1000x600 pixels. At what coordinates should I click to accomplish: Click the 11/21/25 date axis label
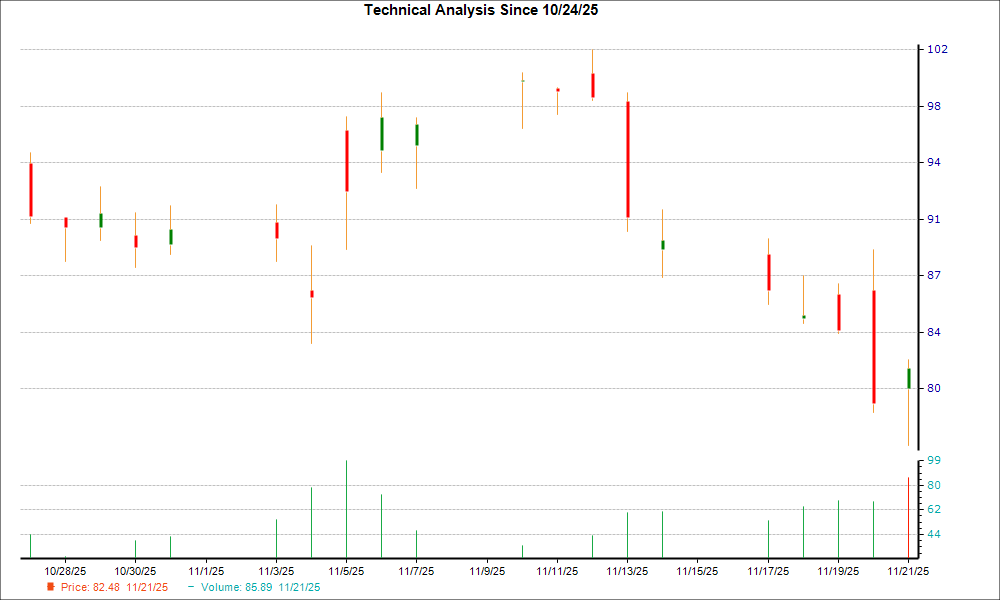click(907, 568)
